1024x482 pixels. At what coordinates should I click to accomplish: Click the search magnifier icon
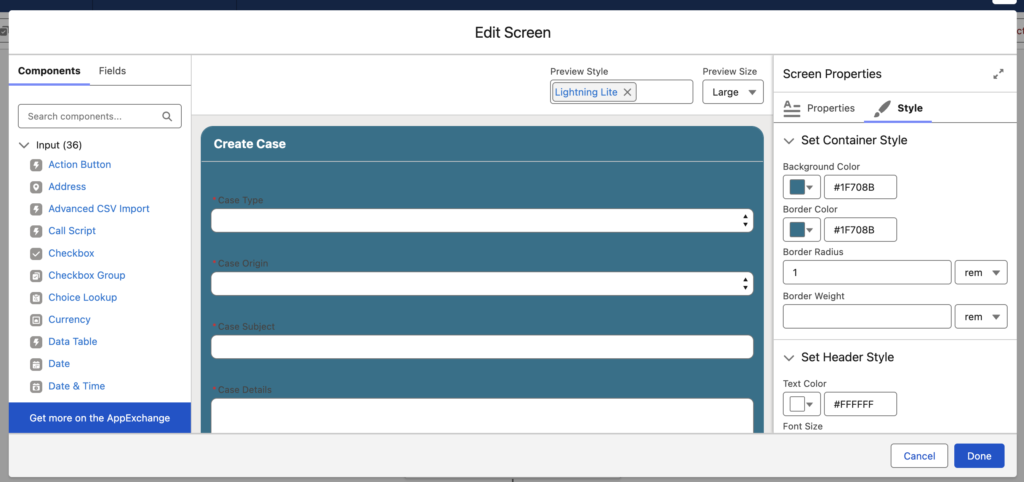tap(167, 116)
